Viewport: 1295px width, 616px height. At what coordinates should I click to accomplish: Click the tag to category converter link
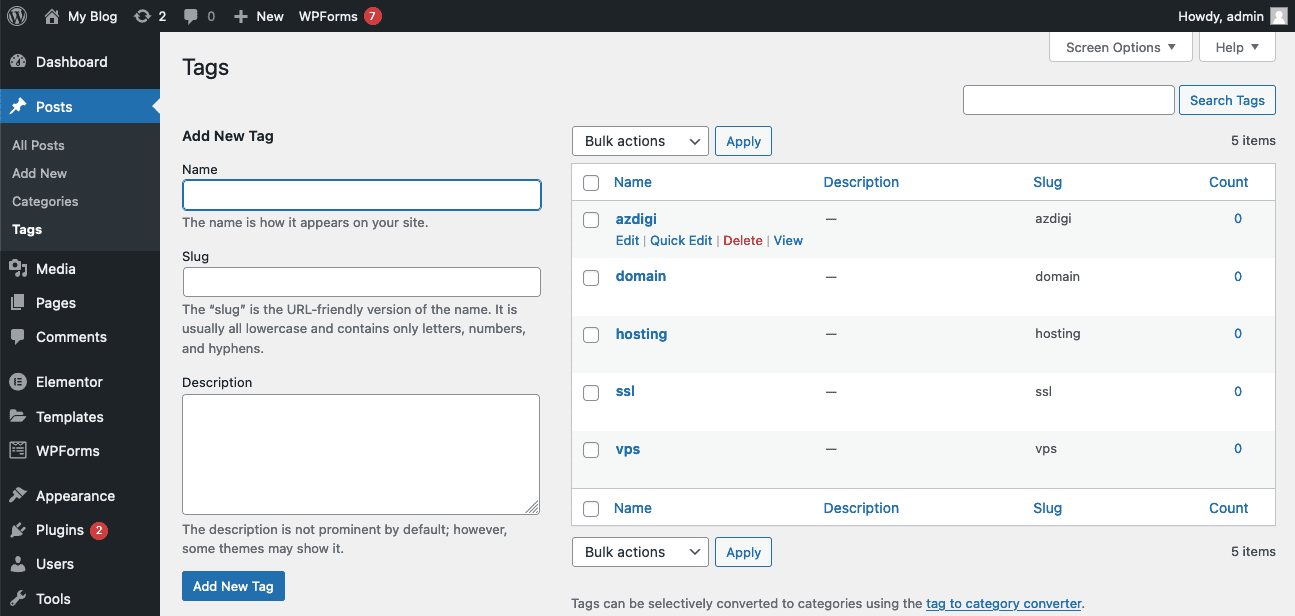pos(1003,604)
